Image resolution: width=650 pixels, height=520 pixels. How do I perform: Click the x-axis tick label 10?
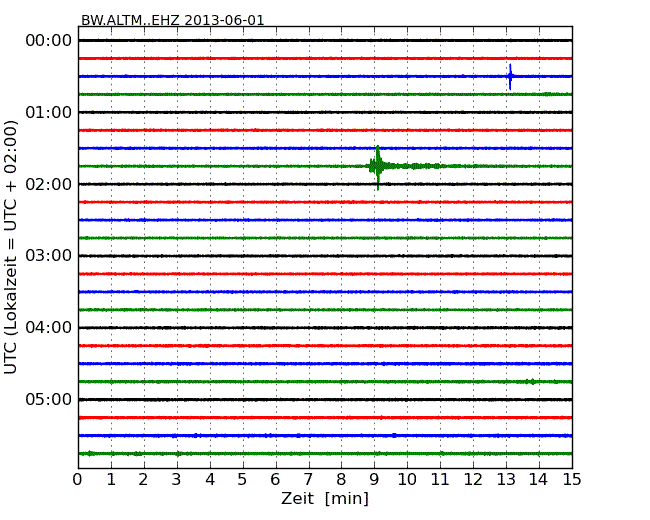(407, 480)
